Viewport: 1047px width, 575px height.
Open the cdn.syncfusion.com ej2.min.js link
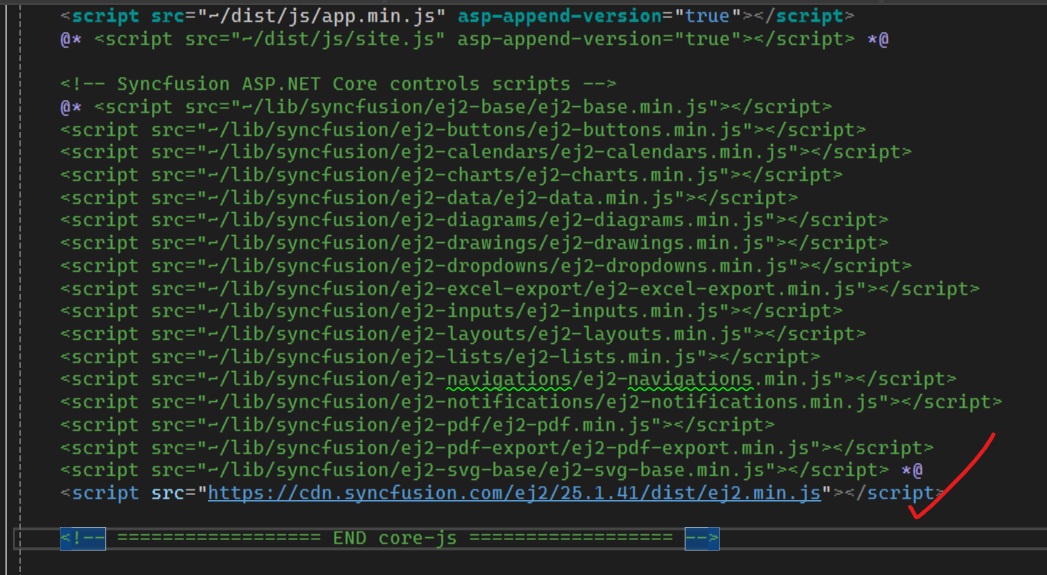514,493
